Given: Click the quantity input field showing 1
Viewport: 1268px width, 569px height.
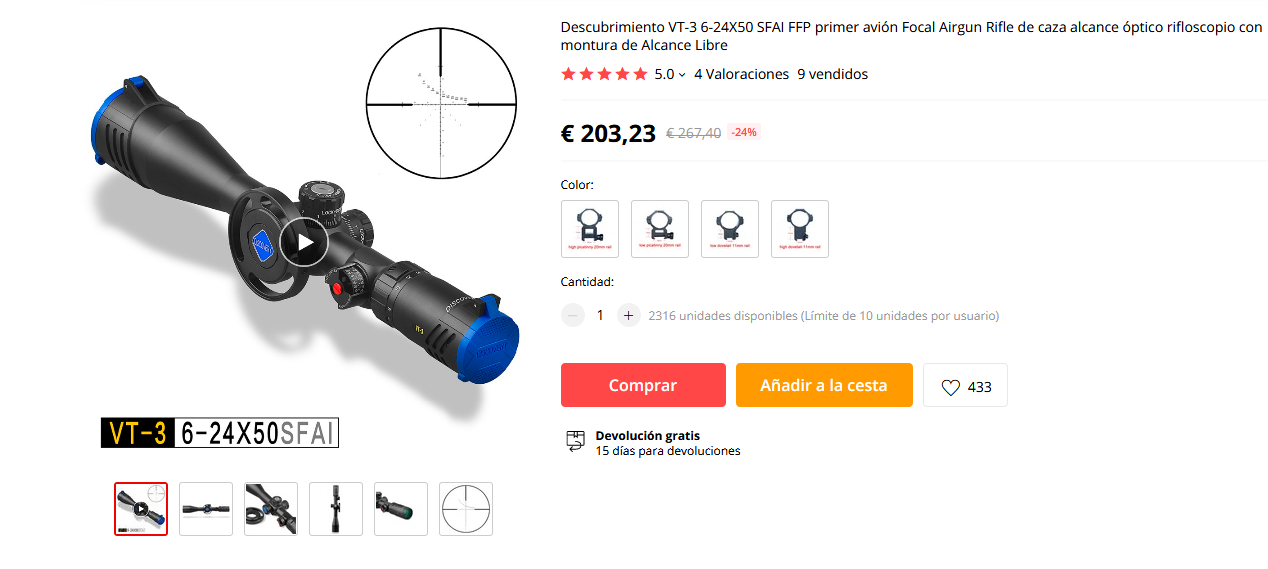Looking at the screenshot, I should 600,315.
